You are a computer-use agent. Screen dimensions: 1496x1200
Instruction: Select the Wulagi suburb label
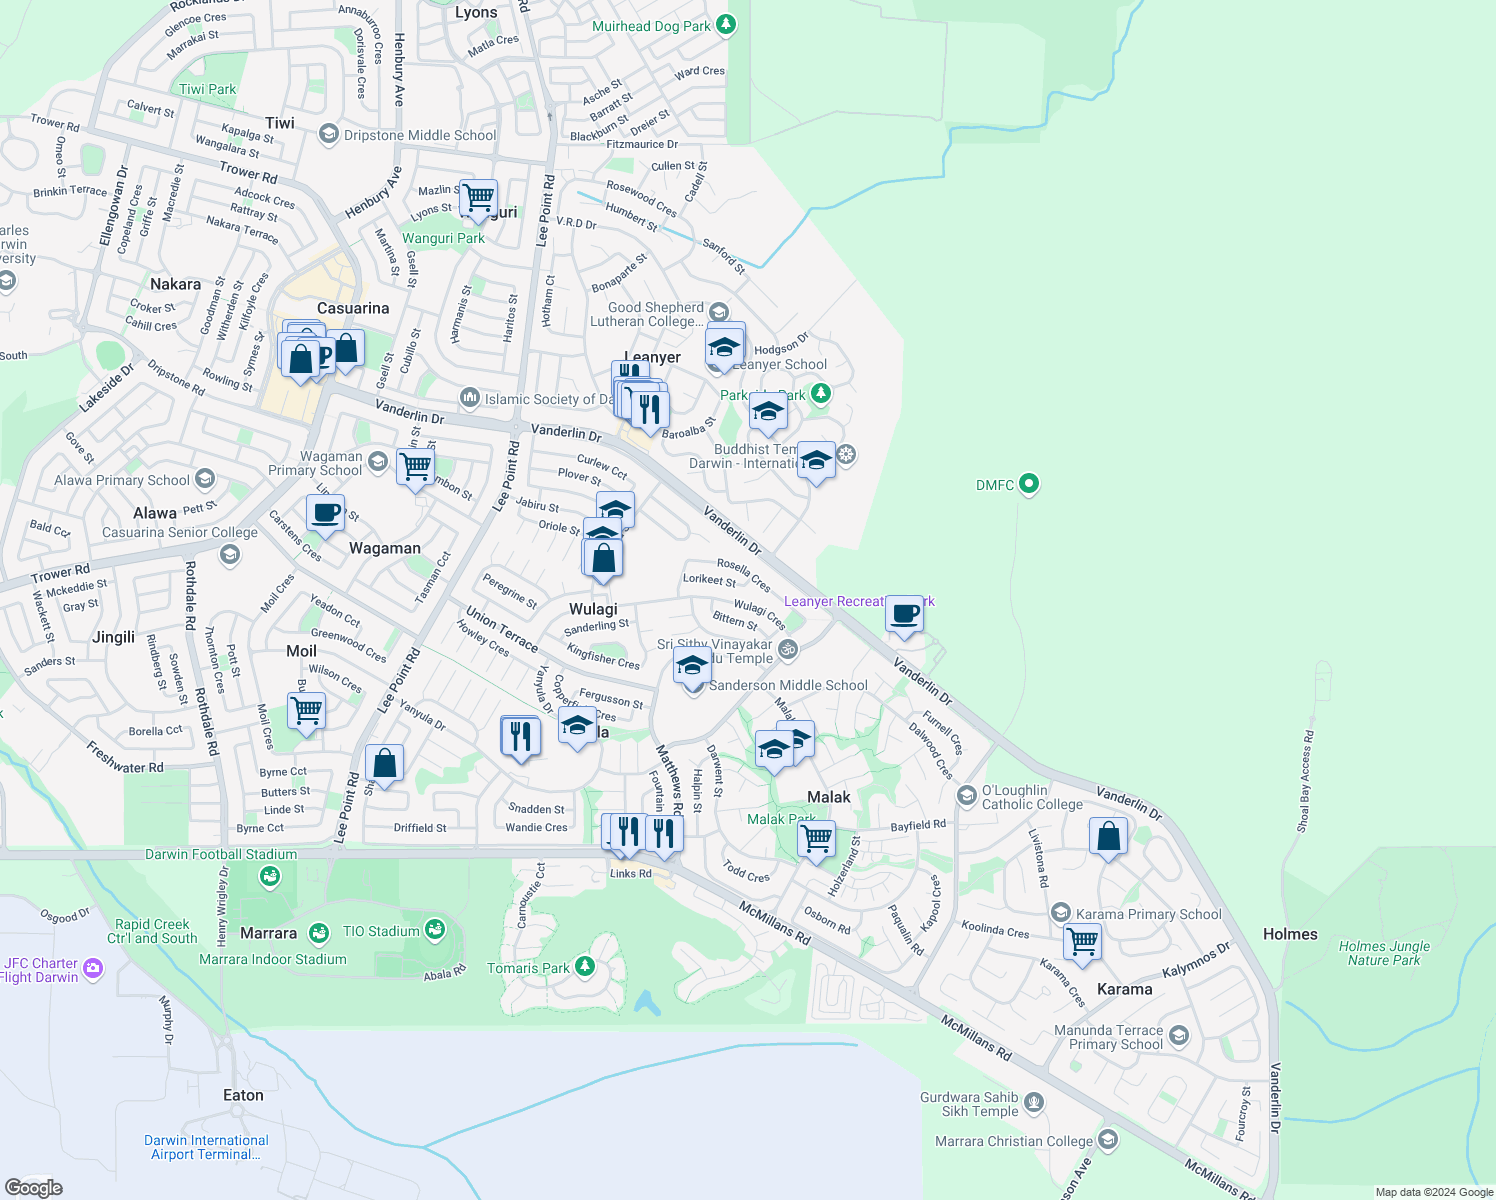[593, 609]
